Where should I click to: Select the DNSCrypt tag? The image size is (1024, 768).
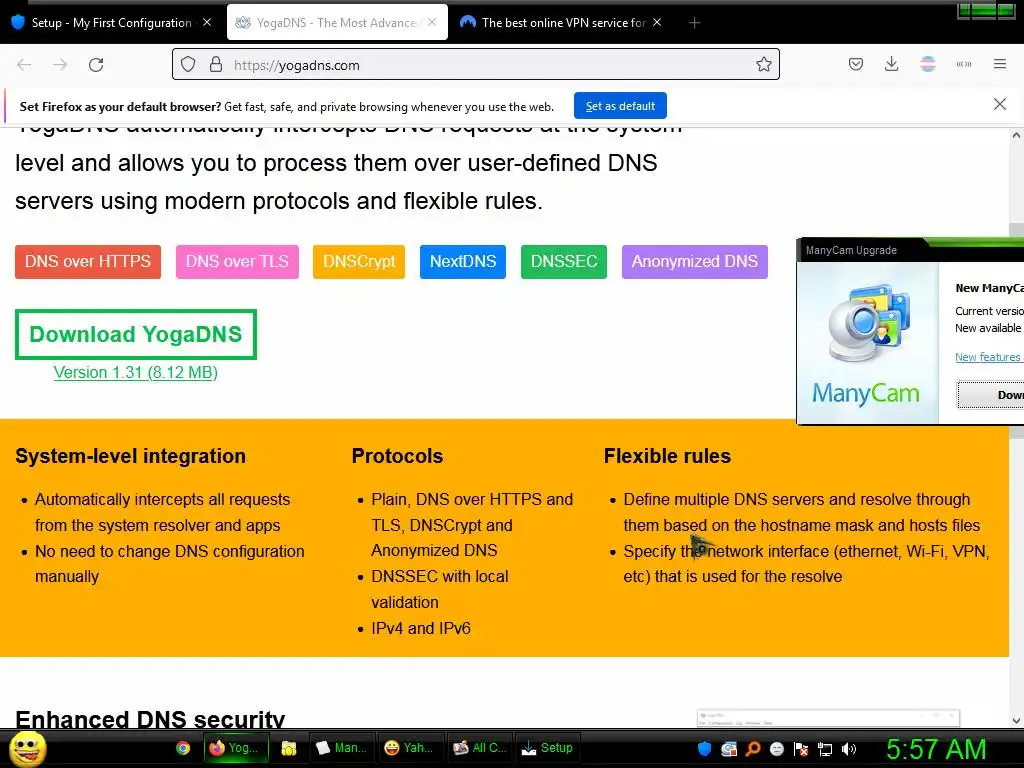tap(359, 262)
